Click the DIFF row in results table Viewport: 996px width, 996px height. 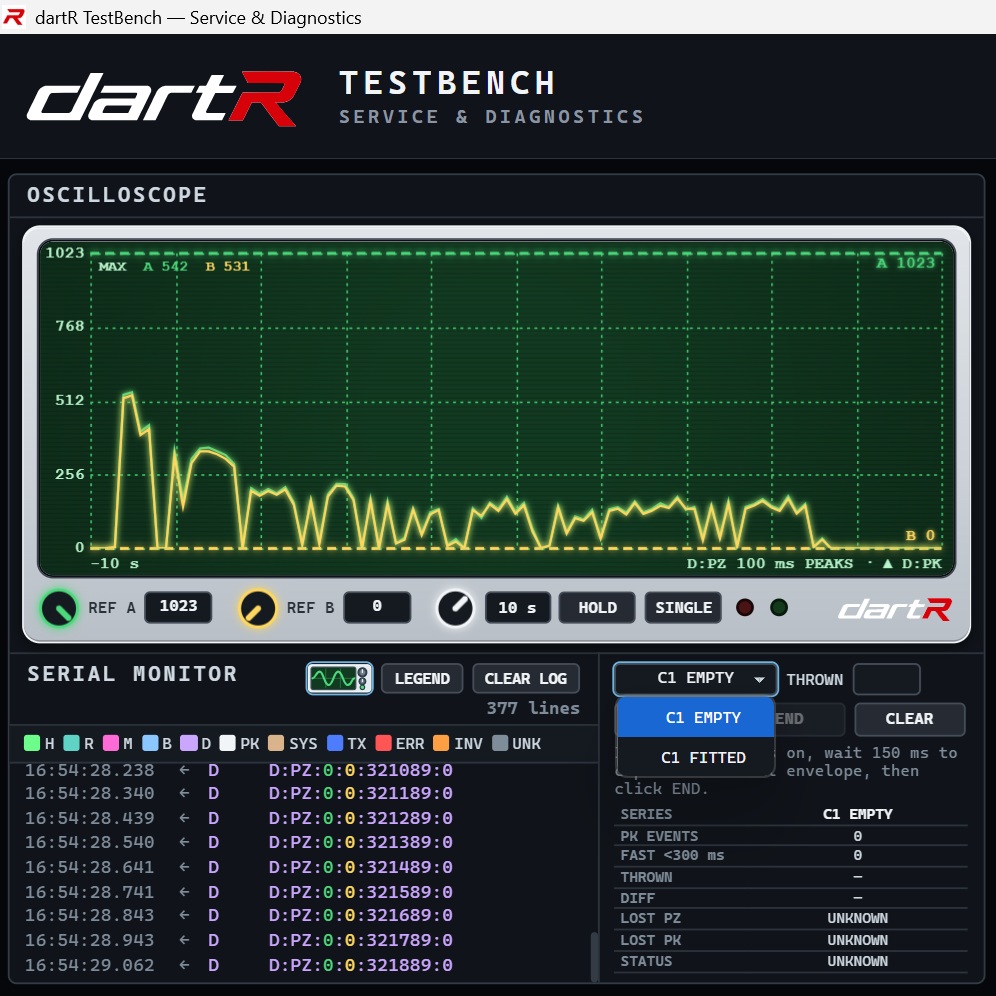[791, 898]
